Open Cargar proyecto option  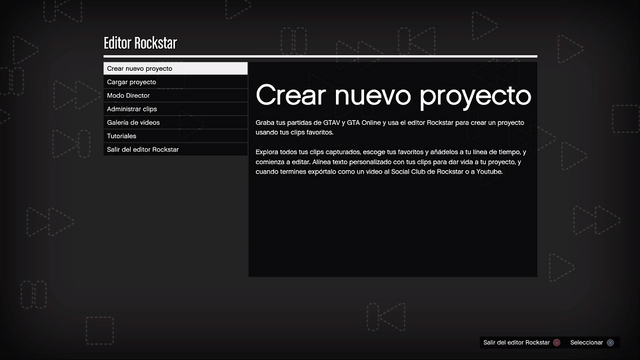[176, 82]
